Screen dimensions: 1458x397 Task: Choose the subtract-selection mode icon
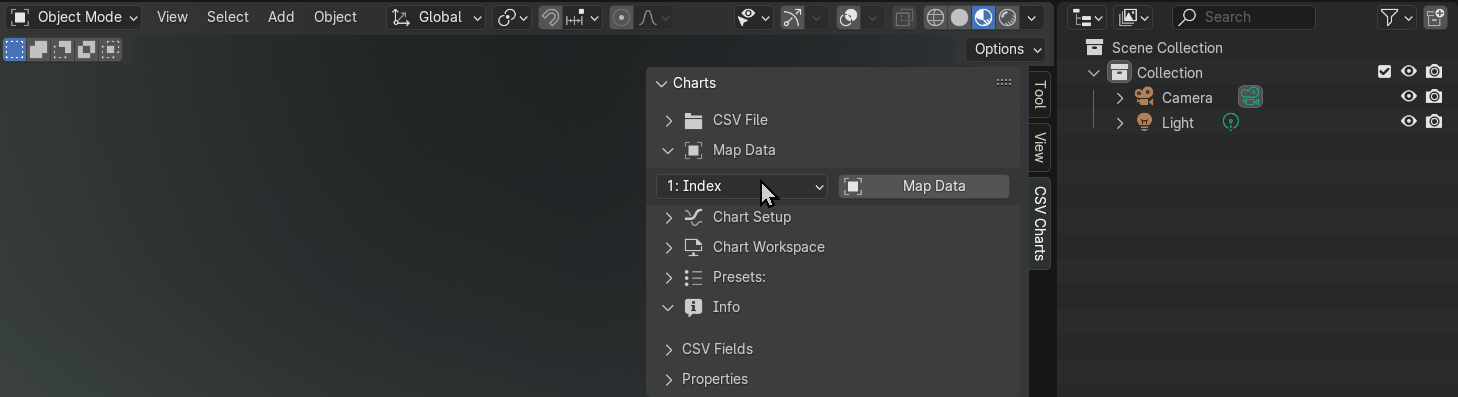click(63, 49)
